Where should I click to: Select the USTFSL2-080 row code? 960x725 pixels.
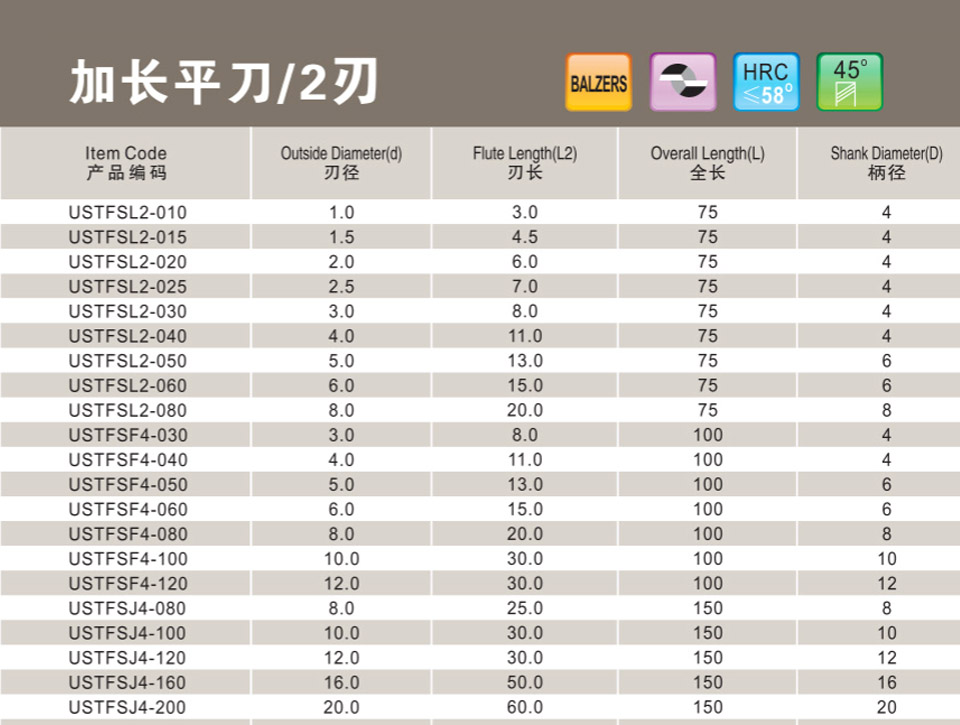tap(127, 410)
